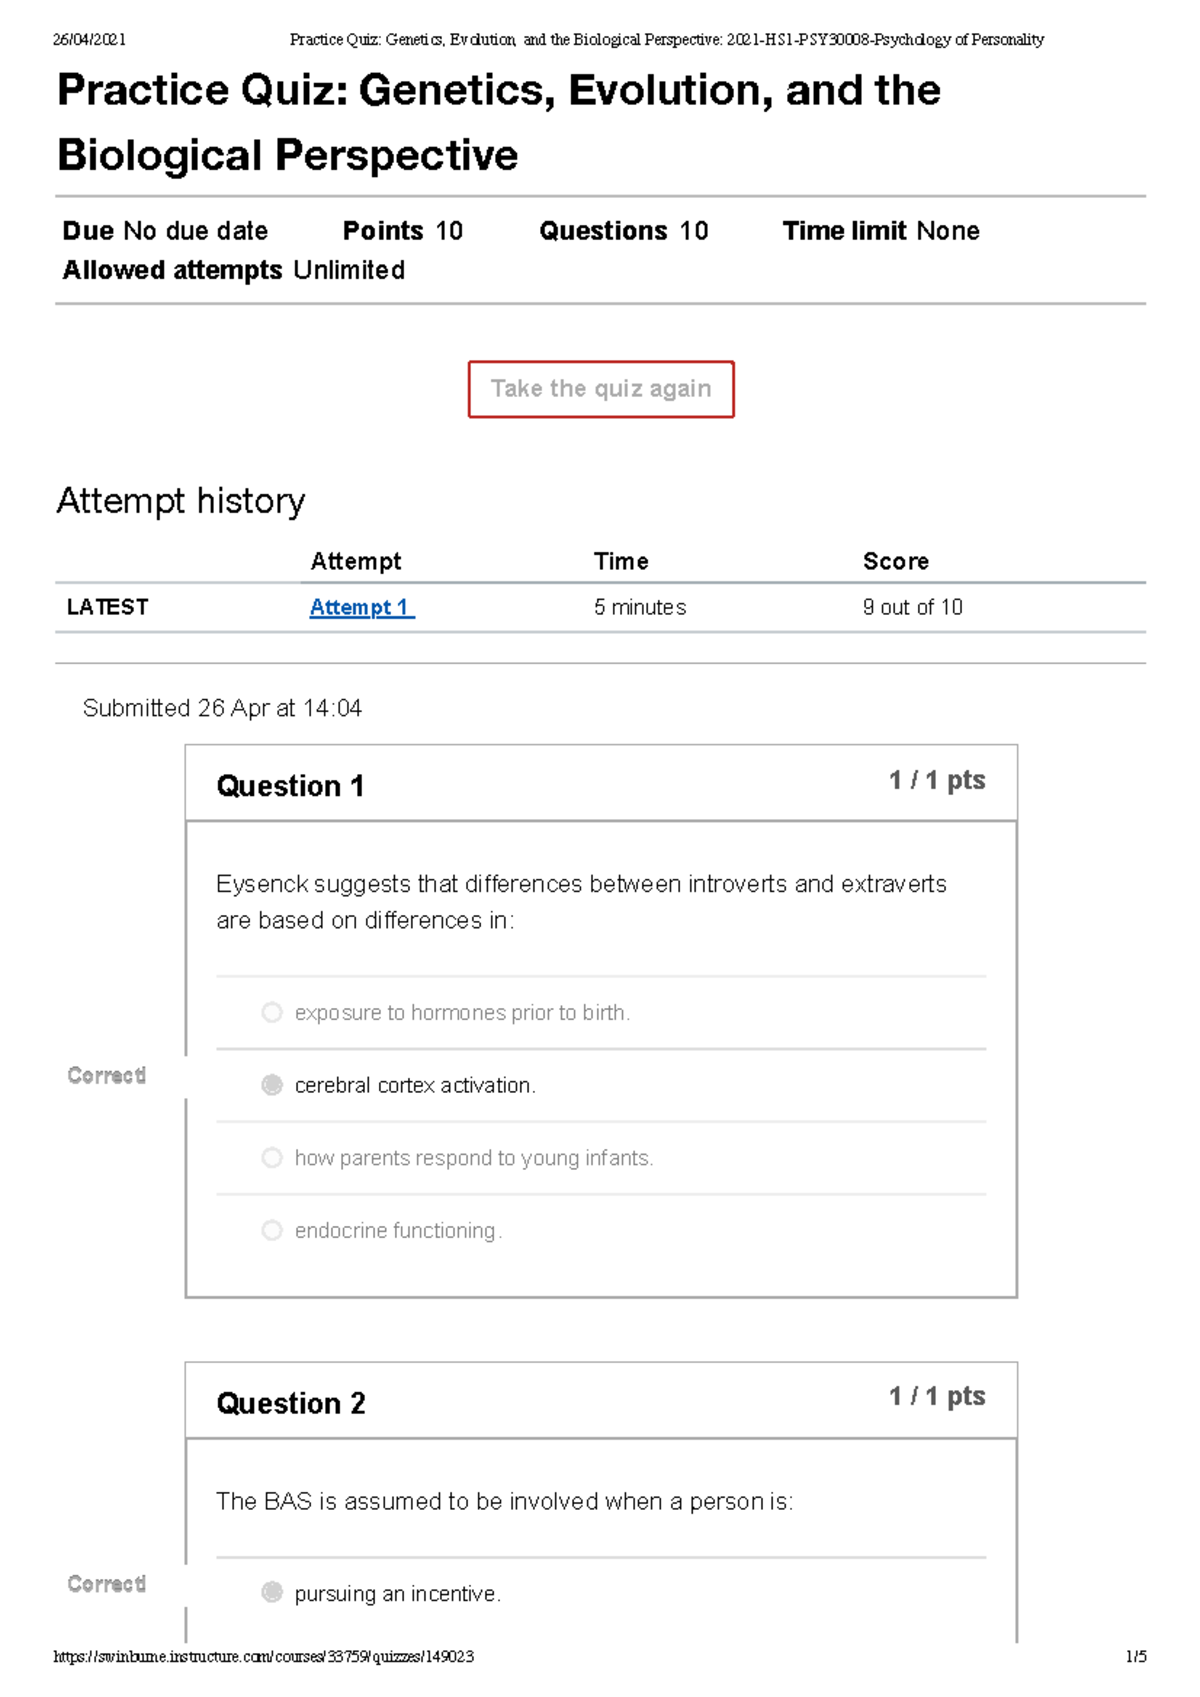Screen dimensions: 1200x1697
Task: Click the Score column header
Action: pyautogui.click(x=895, y=561)
